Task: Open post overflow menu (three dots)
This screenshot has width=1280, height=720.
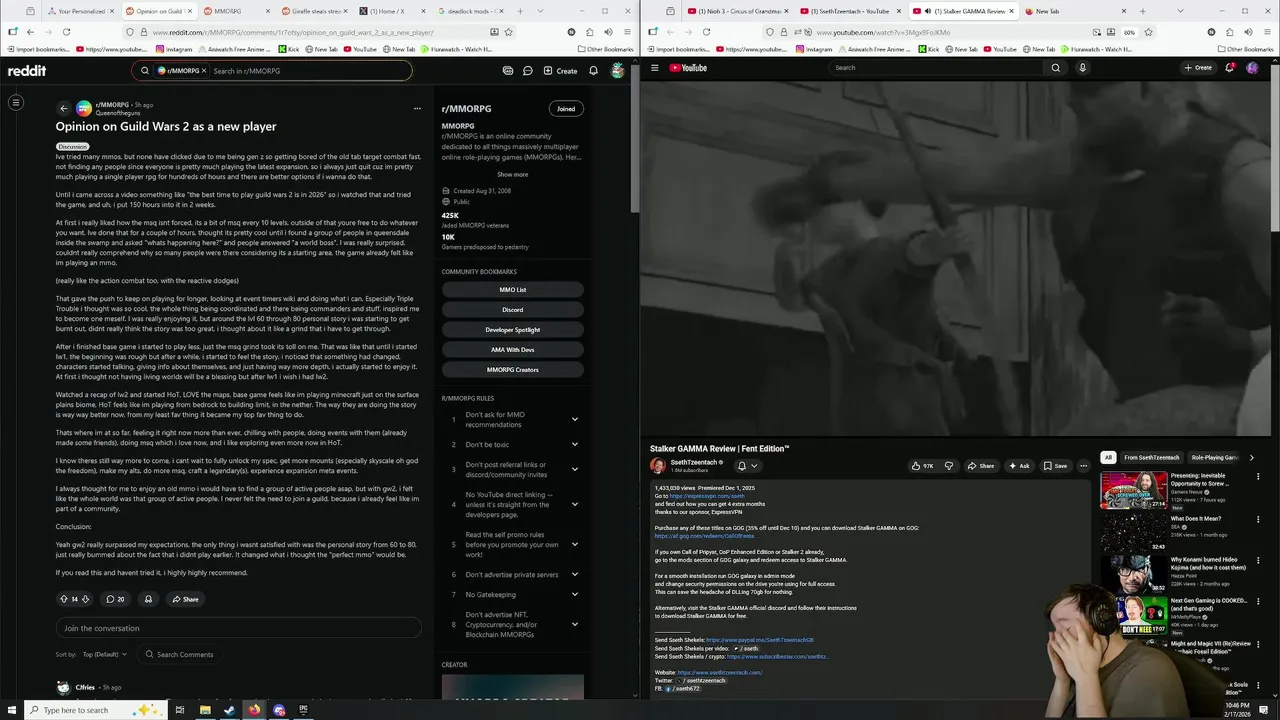Action: click(x=417, y=108)
